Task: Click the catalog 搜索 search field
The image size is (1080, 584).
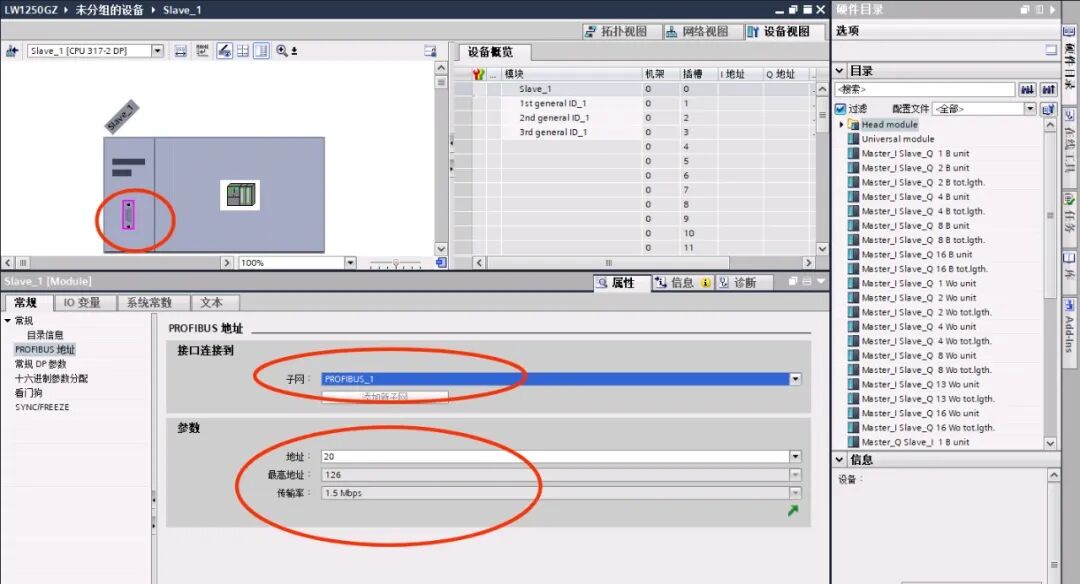Action: click(925, 90)
